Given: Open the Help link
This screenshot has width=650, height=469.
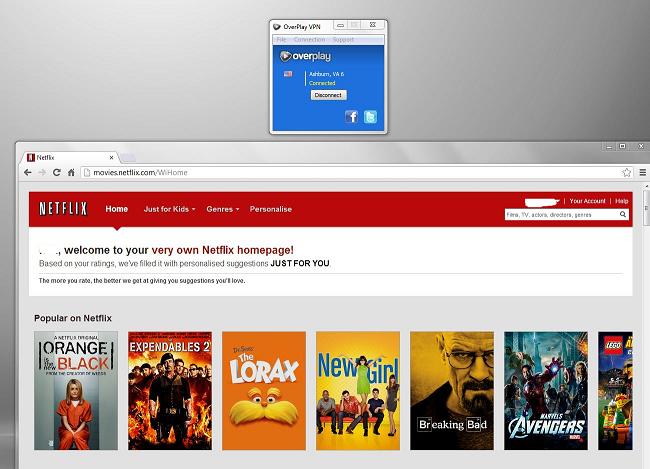Looking at the screenshot, I should pos(621,201).
